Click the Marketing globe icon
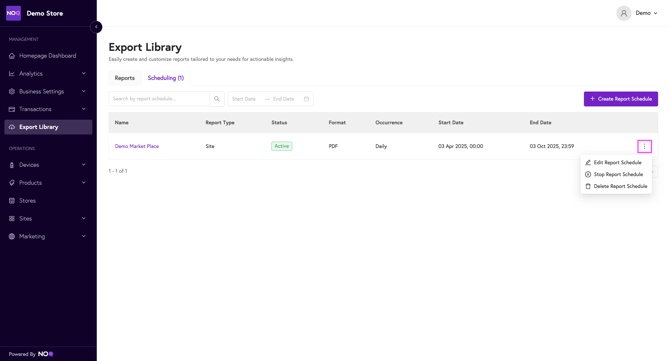Viewport: 670px width, 361px height. 12,236
